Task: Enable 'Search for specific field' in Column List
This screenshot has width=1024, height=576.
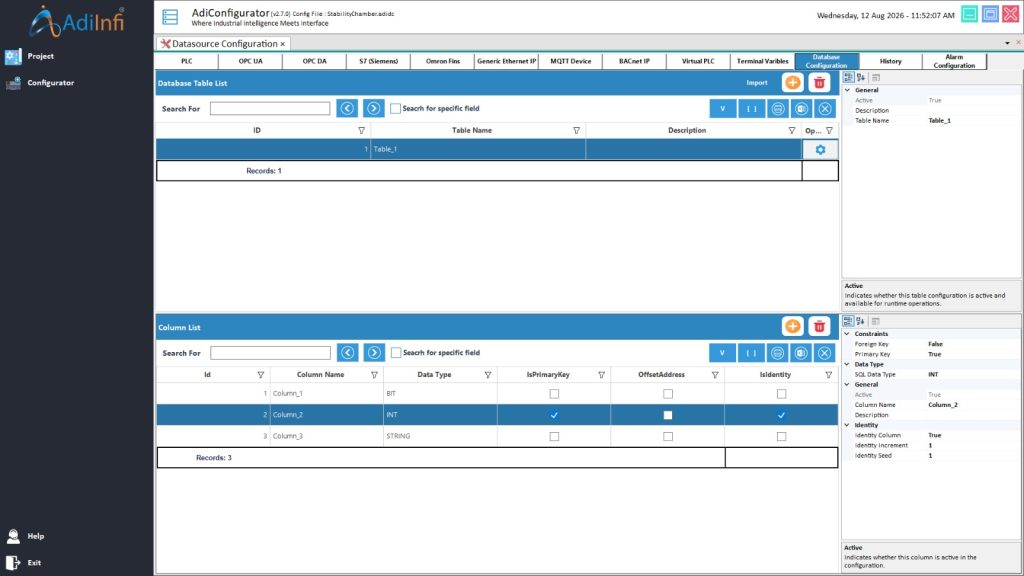Action: click(x=396, y=353)
